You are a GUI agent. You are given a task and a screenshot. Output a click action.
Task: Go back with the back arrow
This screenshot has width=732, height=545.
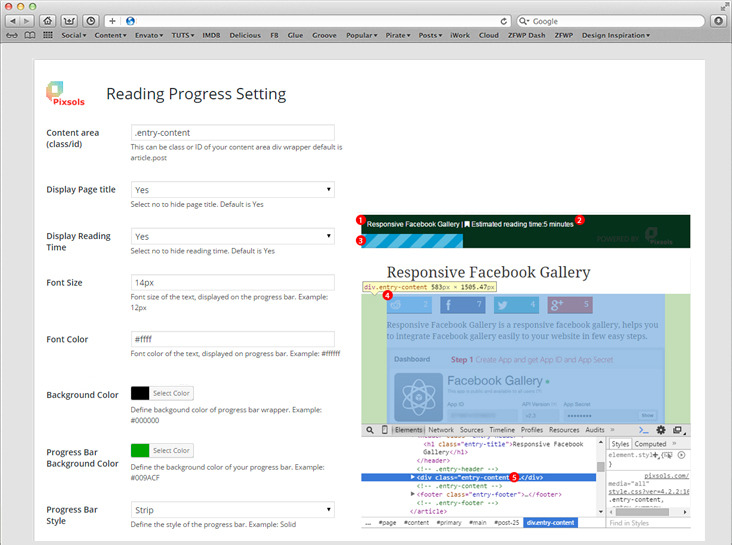tap(13, 21)
